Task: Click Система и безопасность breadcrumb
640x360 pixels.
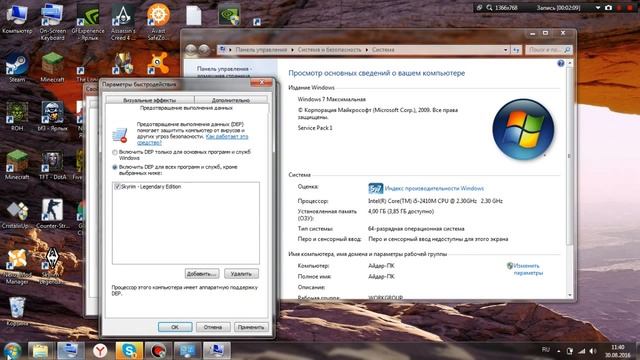Action: pyautogui.click(x=329, y=50)
